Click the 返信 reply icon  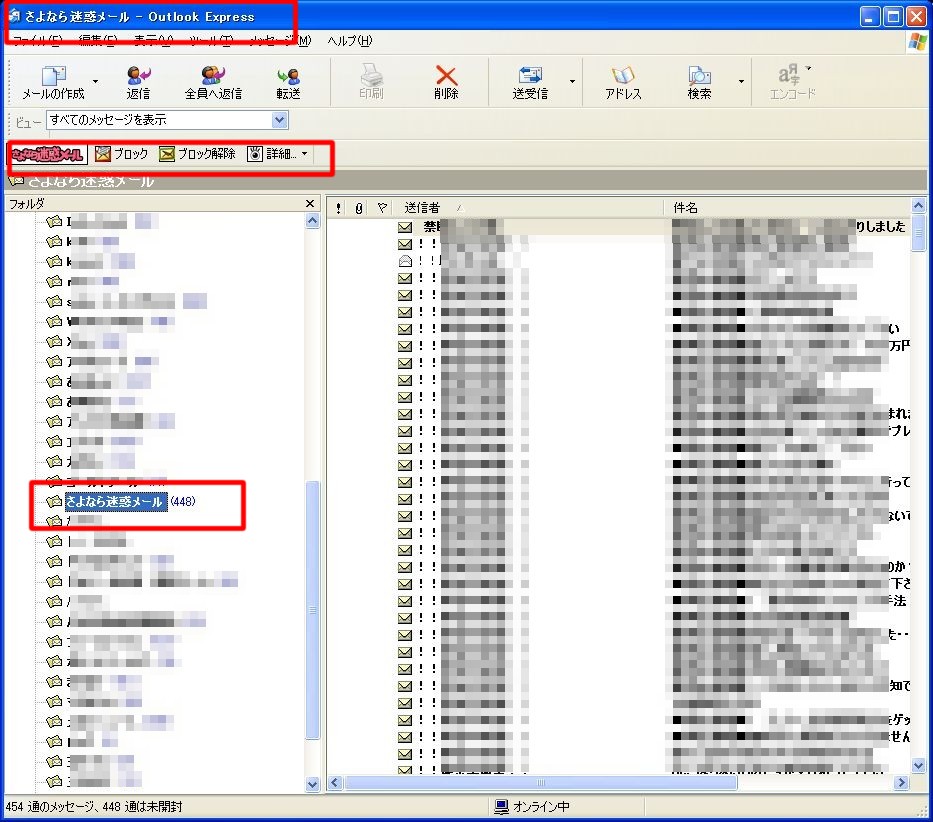tap(138, 82)
